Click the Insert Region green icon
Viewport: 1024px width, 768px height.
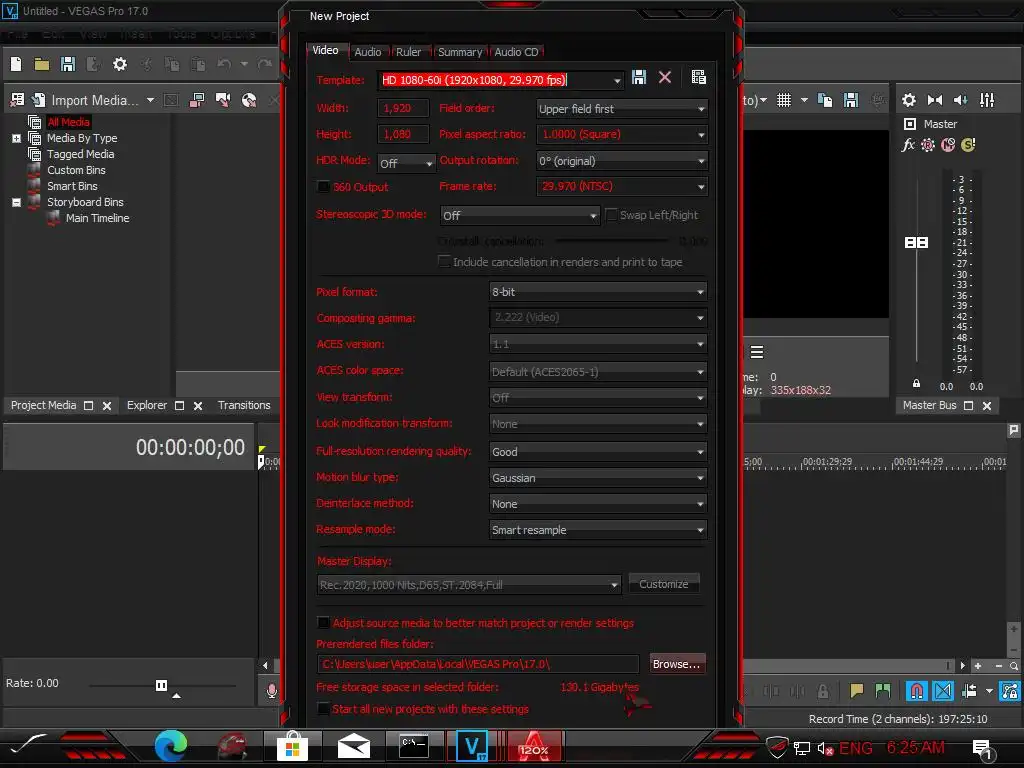883,690
